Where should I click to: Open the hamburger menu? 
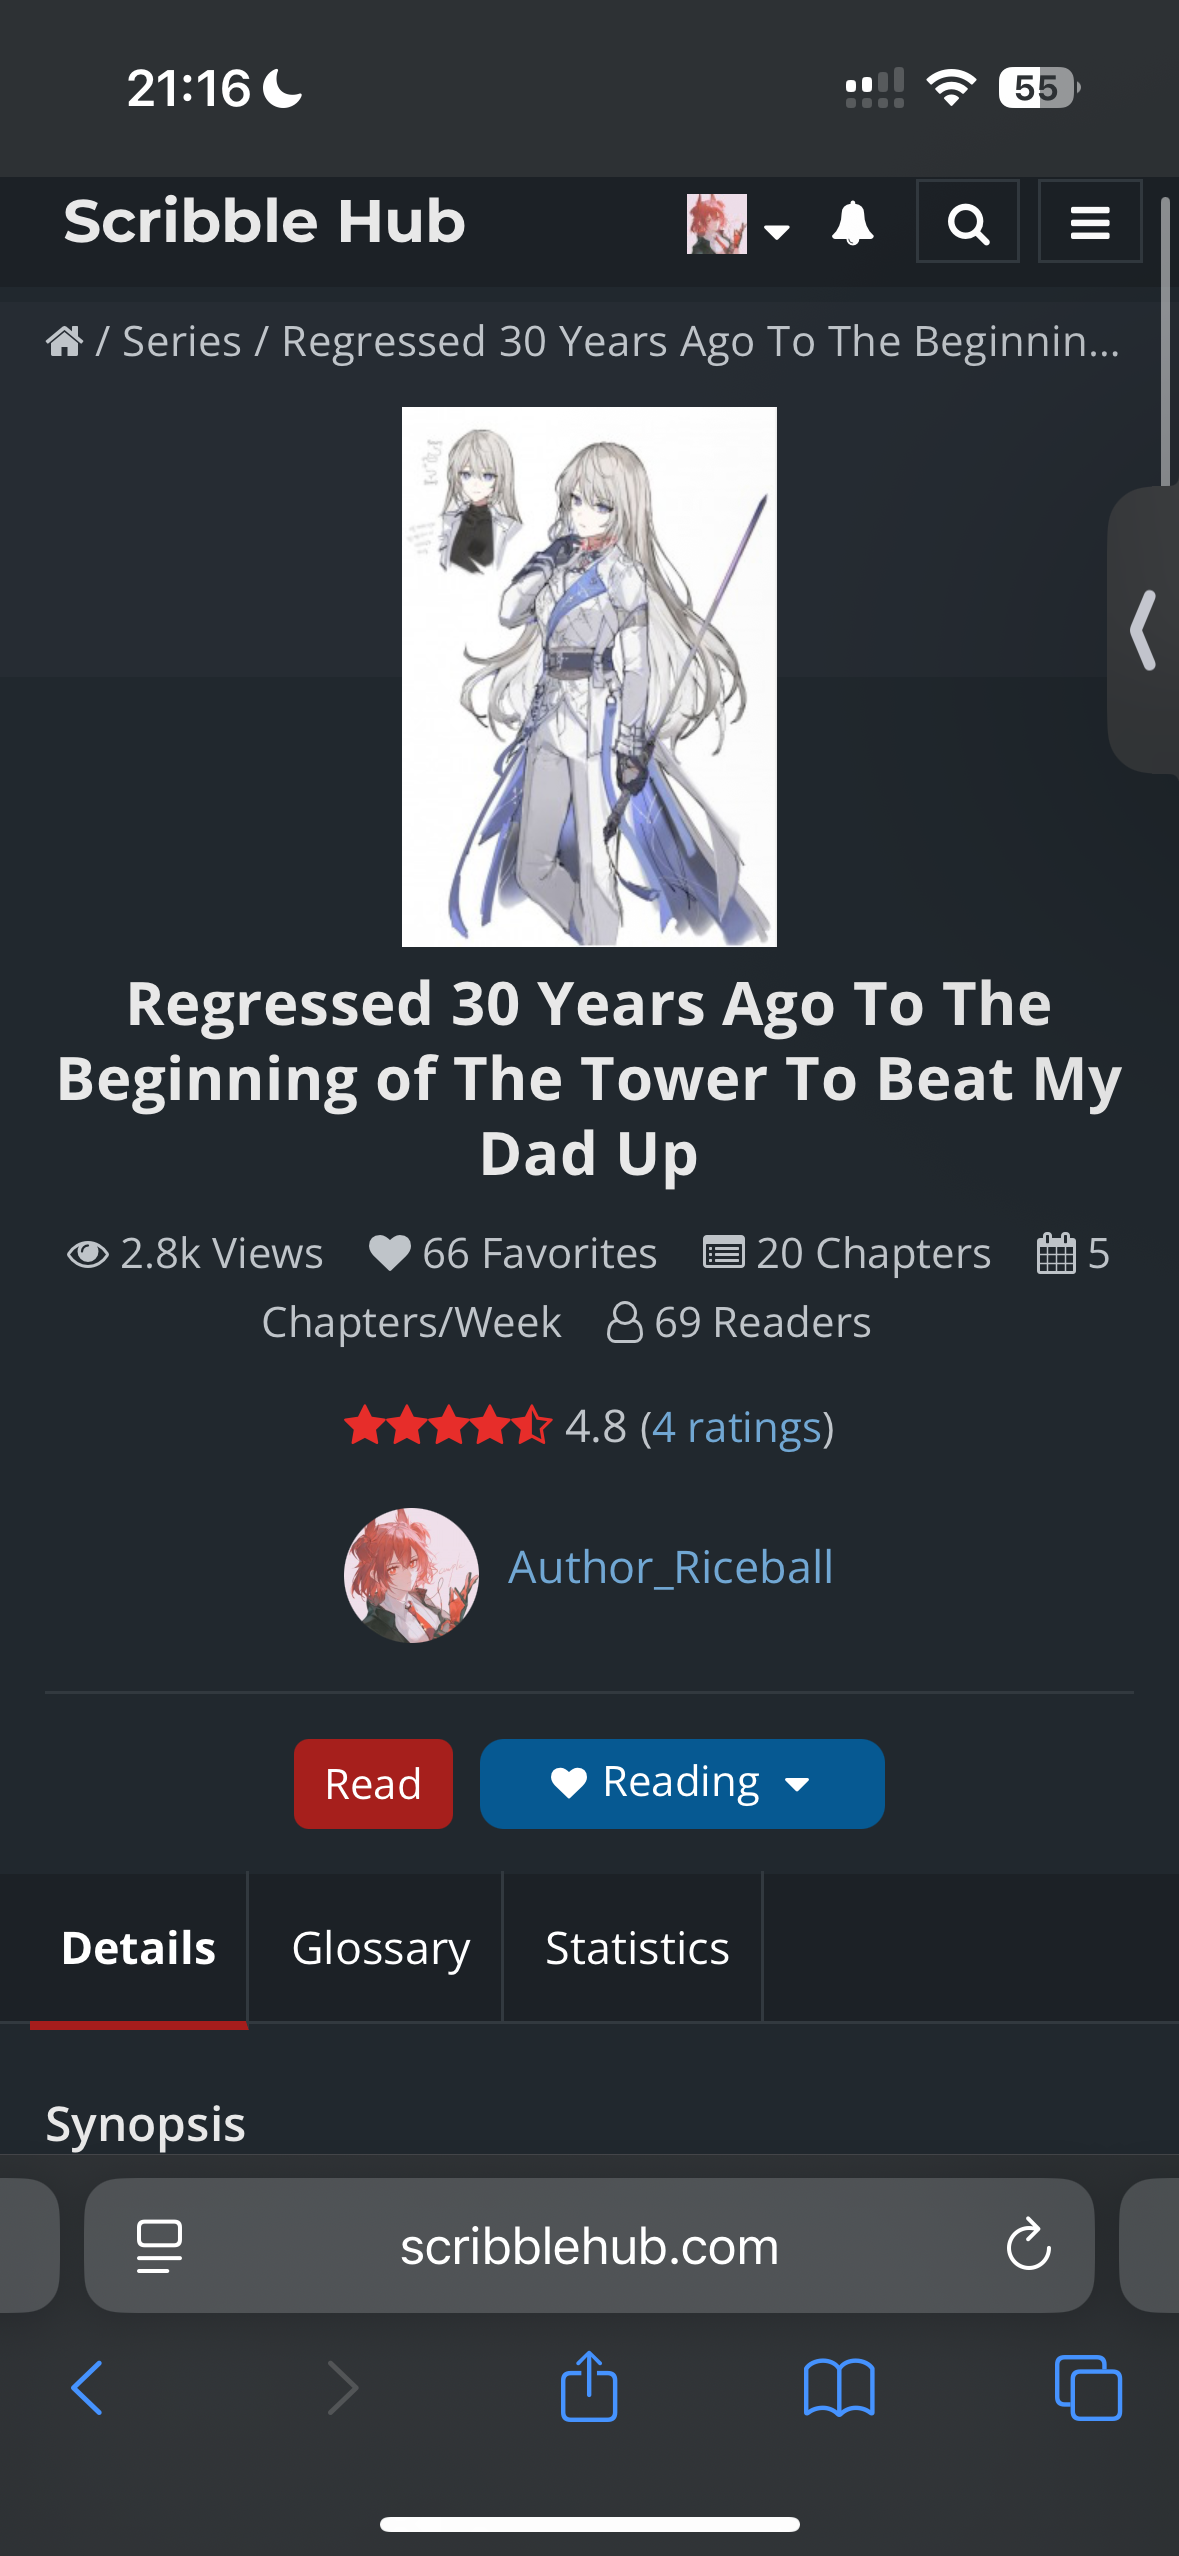tap(1090, 222)
